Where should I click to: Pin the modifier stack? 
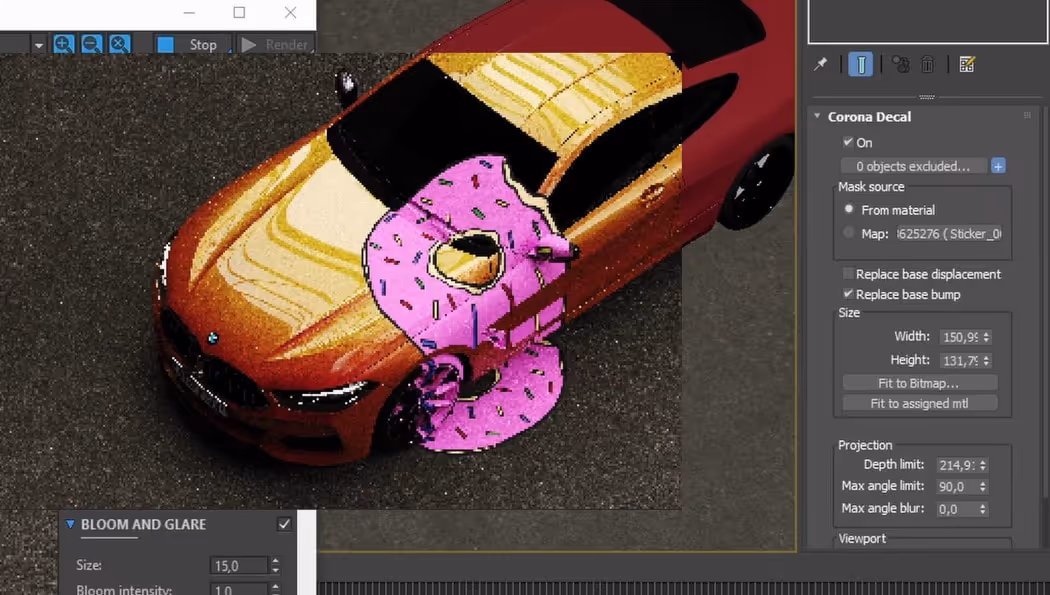(x=820, y=63)
